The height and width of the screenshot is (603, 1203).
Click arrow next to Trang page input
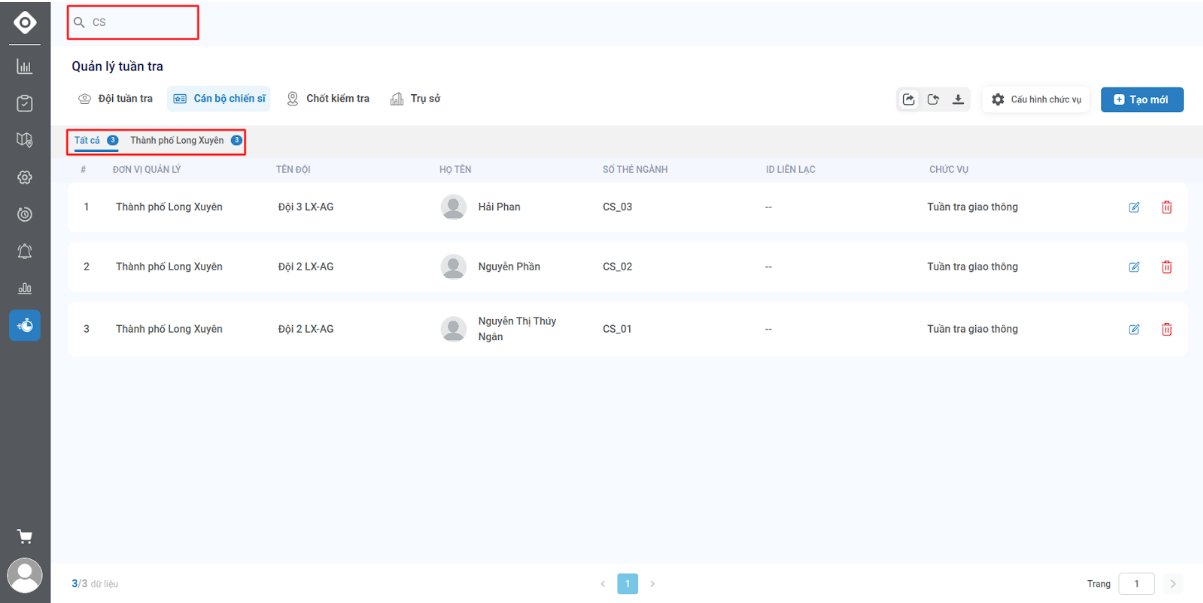1172,583
